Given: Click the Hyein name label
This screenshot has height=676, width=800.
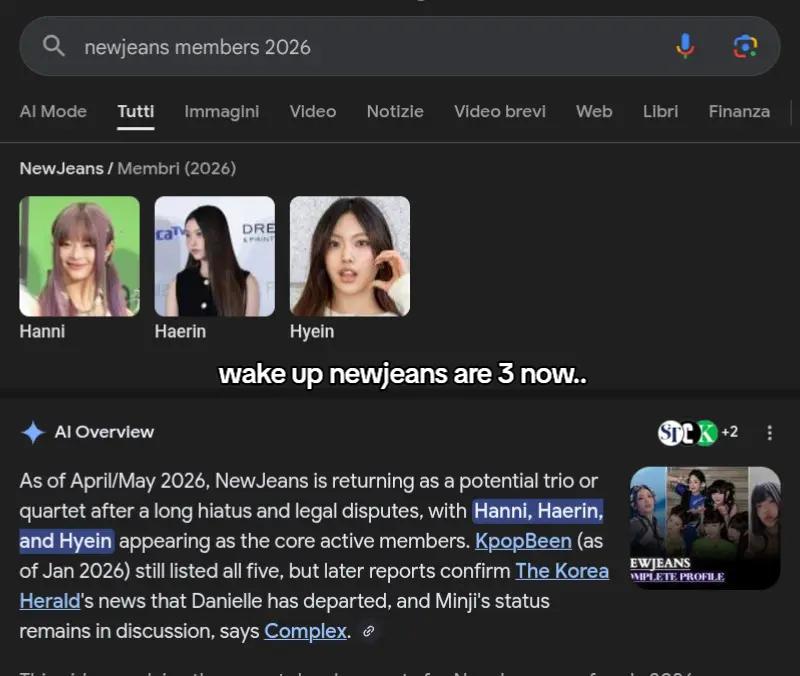Looking at the screenshot, I should 312,332.
